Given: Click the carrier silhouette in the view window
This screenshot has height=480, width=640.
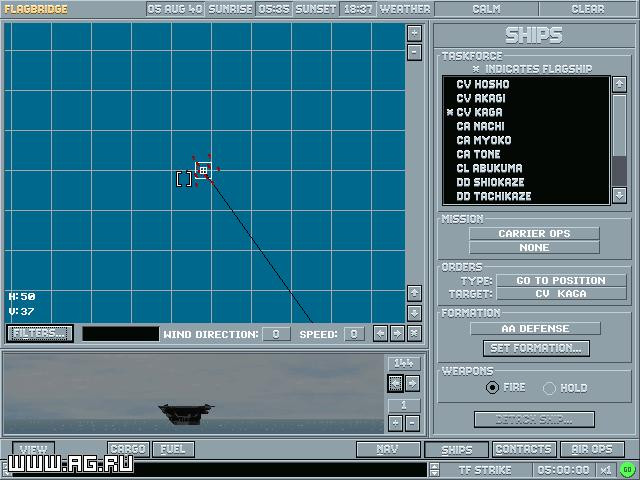Looking at the screenshot, I should pos(186,413).
